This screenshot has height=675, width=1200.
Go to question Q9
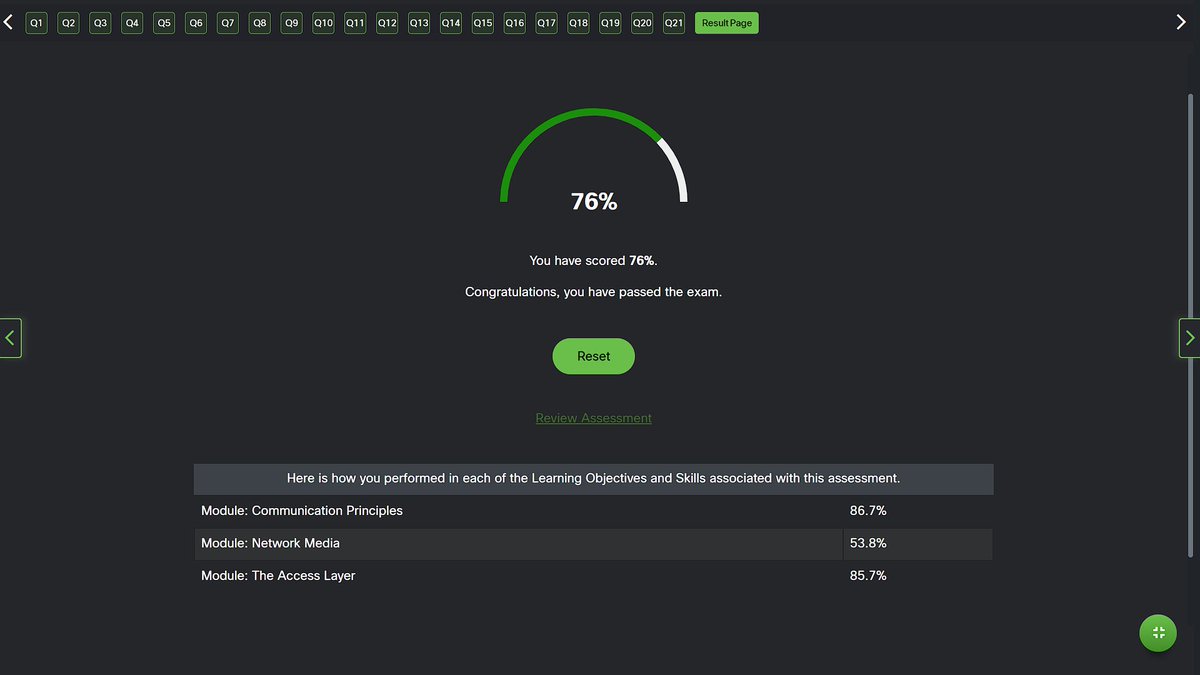click(291, 22)
